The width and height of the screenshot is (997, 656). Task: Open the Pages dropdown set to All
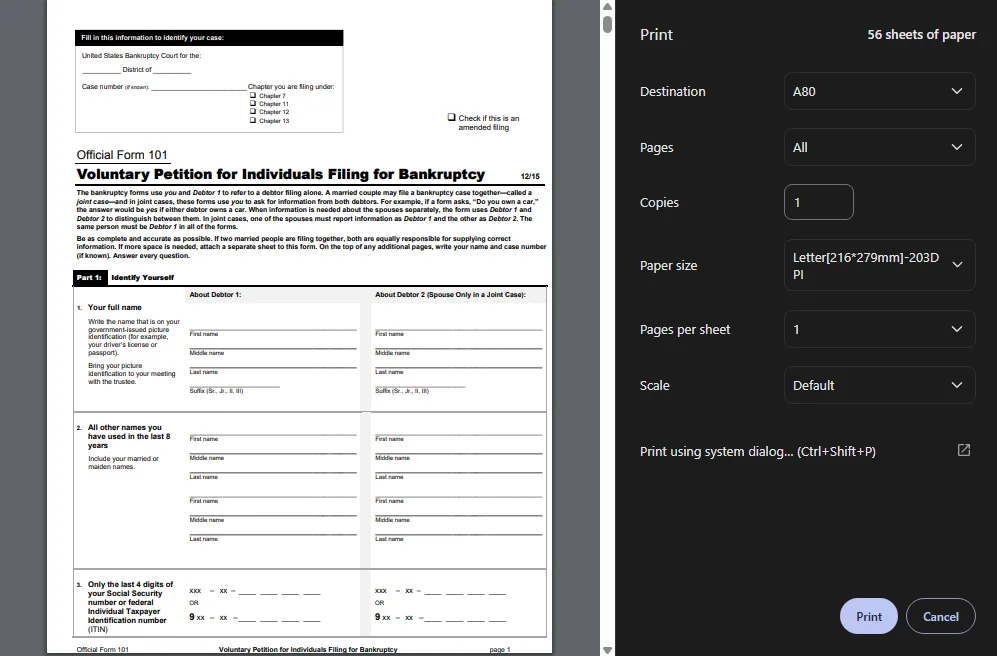(x=879, y=147)
